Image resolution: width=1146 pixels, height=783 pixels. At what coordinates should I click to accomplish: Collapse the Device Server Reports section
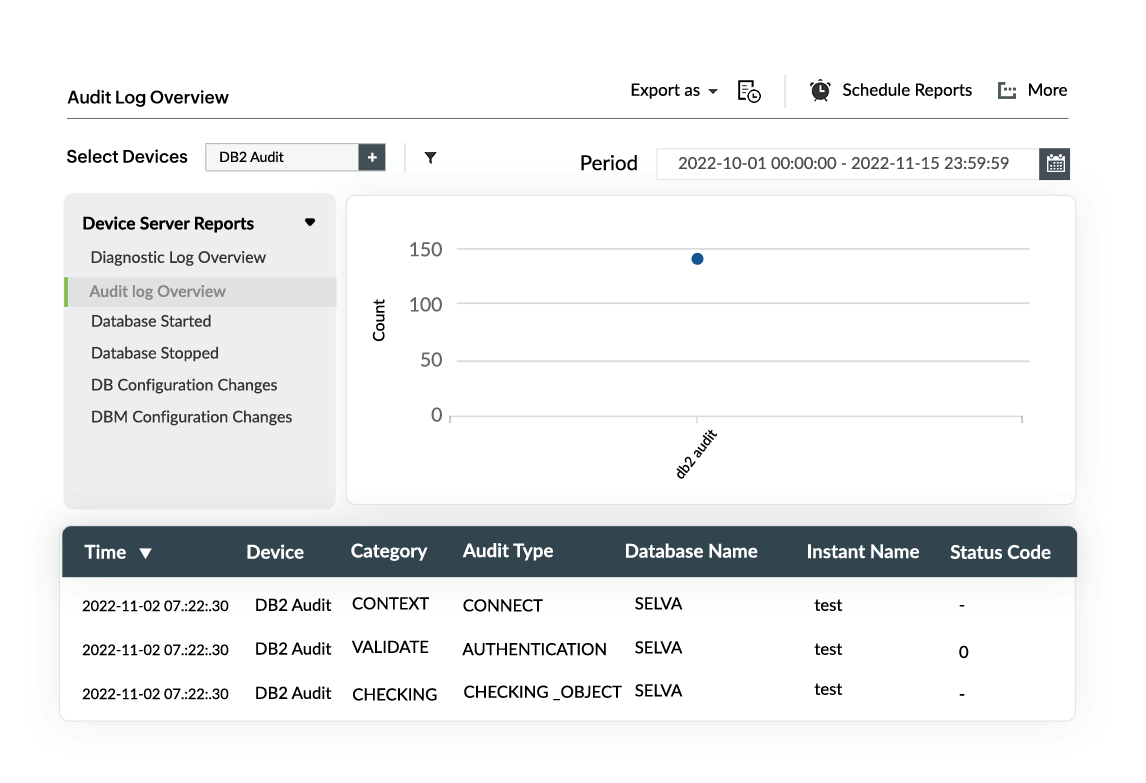[x=310, y=223]
